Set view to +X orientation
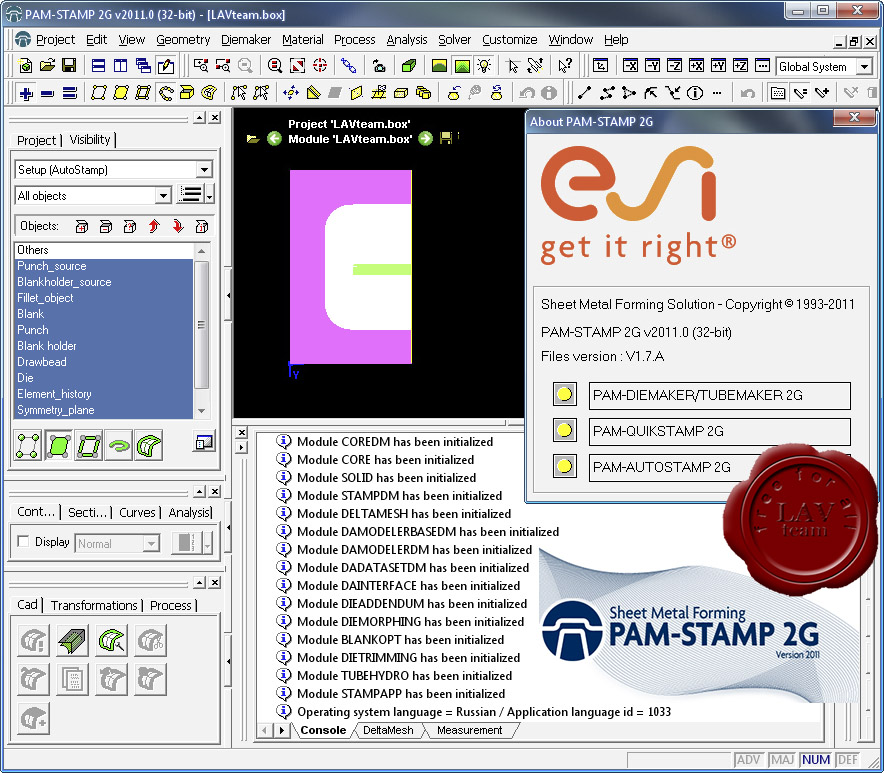Viewport: 884px width, 773px height. pyautogui.click(x=696, y=66)
